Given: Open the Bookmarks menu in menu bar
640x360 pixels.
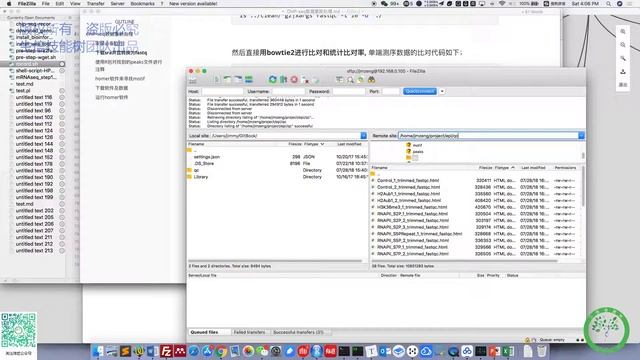Looking at the screenshot, I should tap(142, 4).
